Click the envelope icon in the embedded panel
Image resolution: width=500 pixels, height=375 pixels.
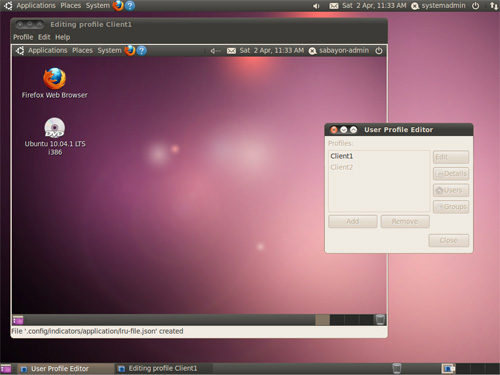coord(231,51)
